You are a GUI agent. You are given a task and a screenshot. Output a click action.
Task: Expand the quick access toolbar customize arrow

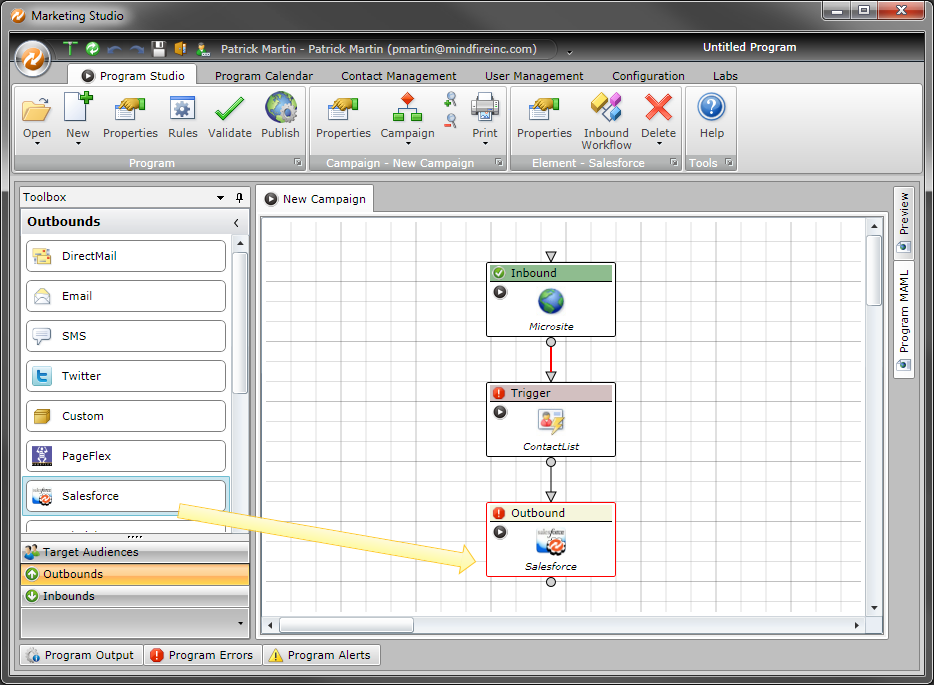569,52
